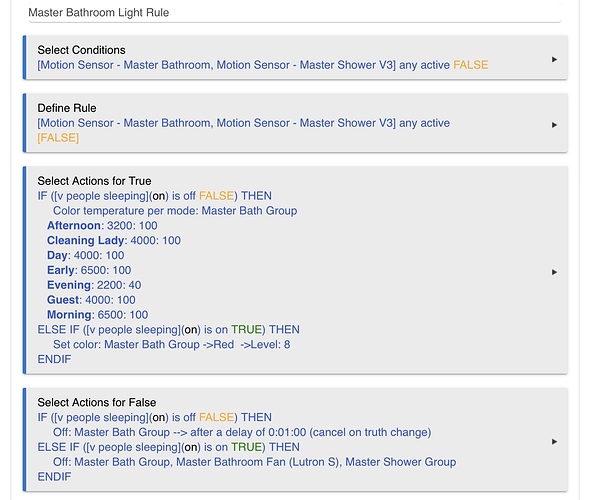The width and height of the screenshot is (590, 500).
Task: Open the Define Rule heading
Action: [x=67, y=108]
